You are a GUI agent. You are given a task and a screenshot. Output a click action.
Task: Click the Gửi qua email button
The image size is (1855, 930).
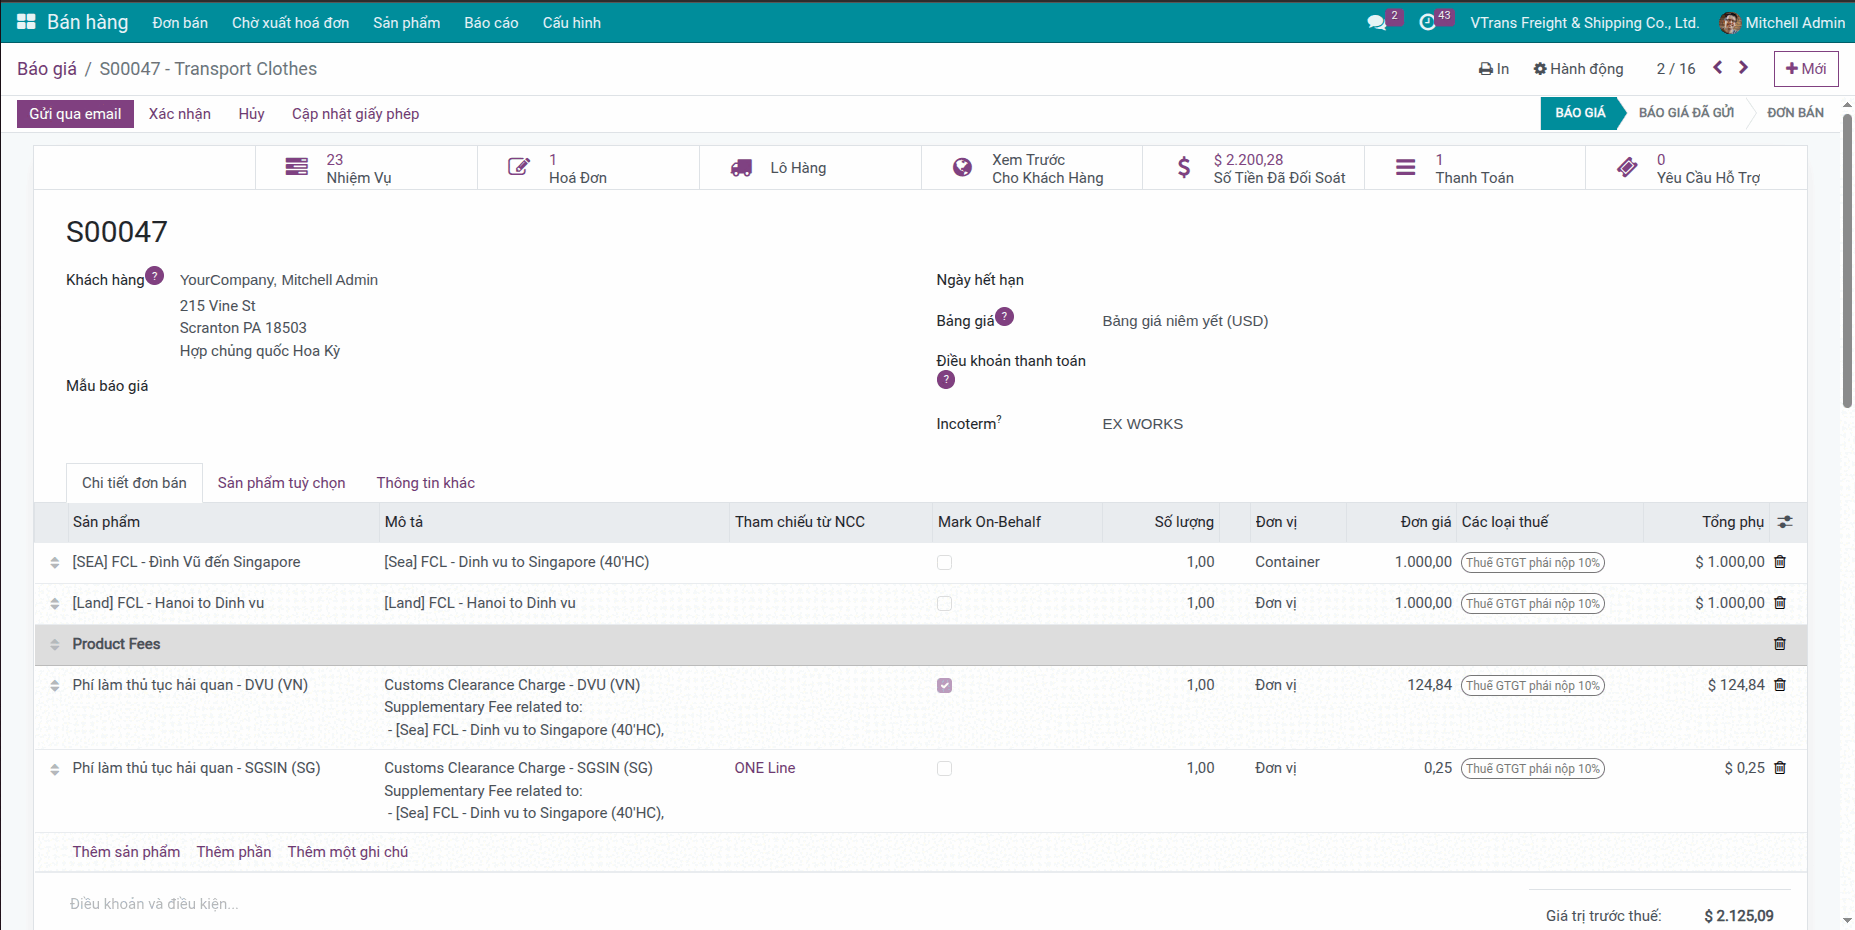pyautogui.click(x=75, y=114)
